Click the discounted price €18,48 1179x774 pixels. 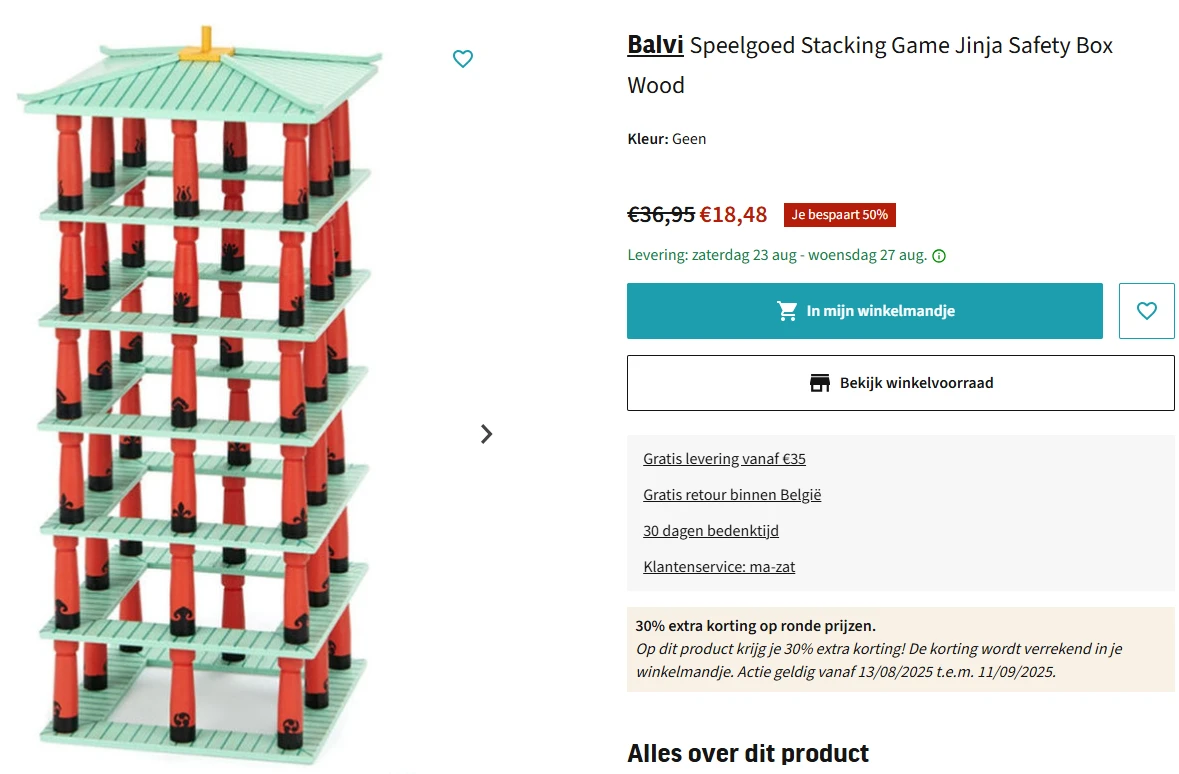tap(734, 214)
